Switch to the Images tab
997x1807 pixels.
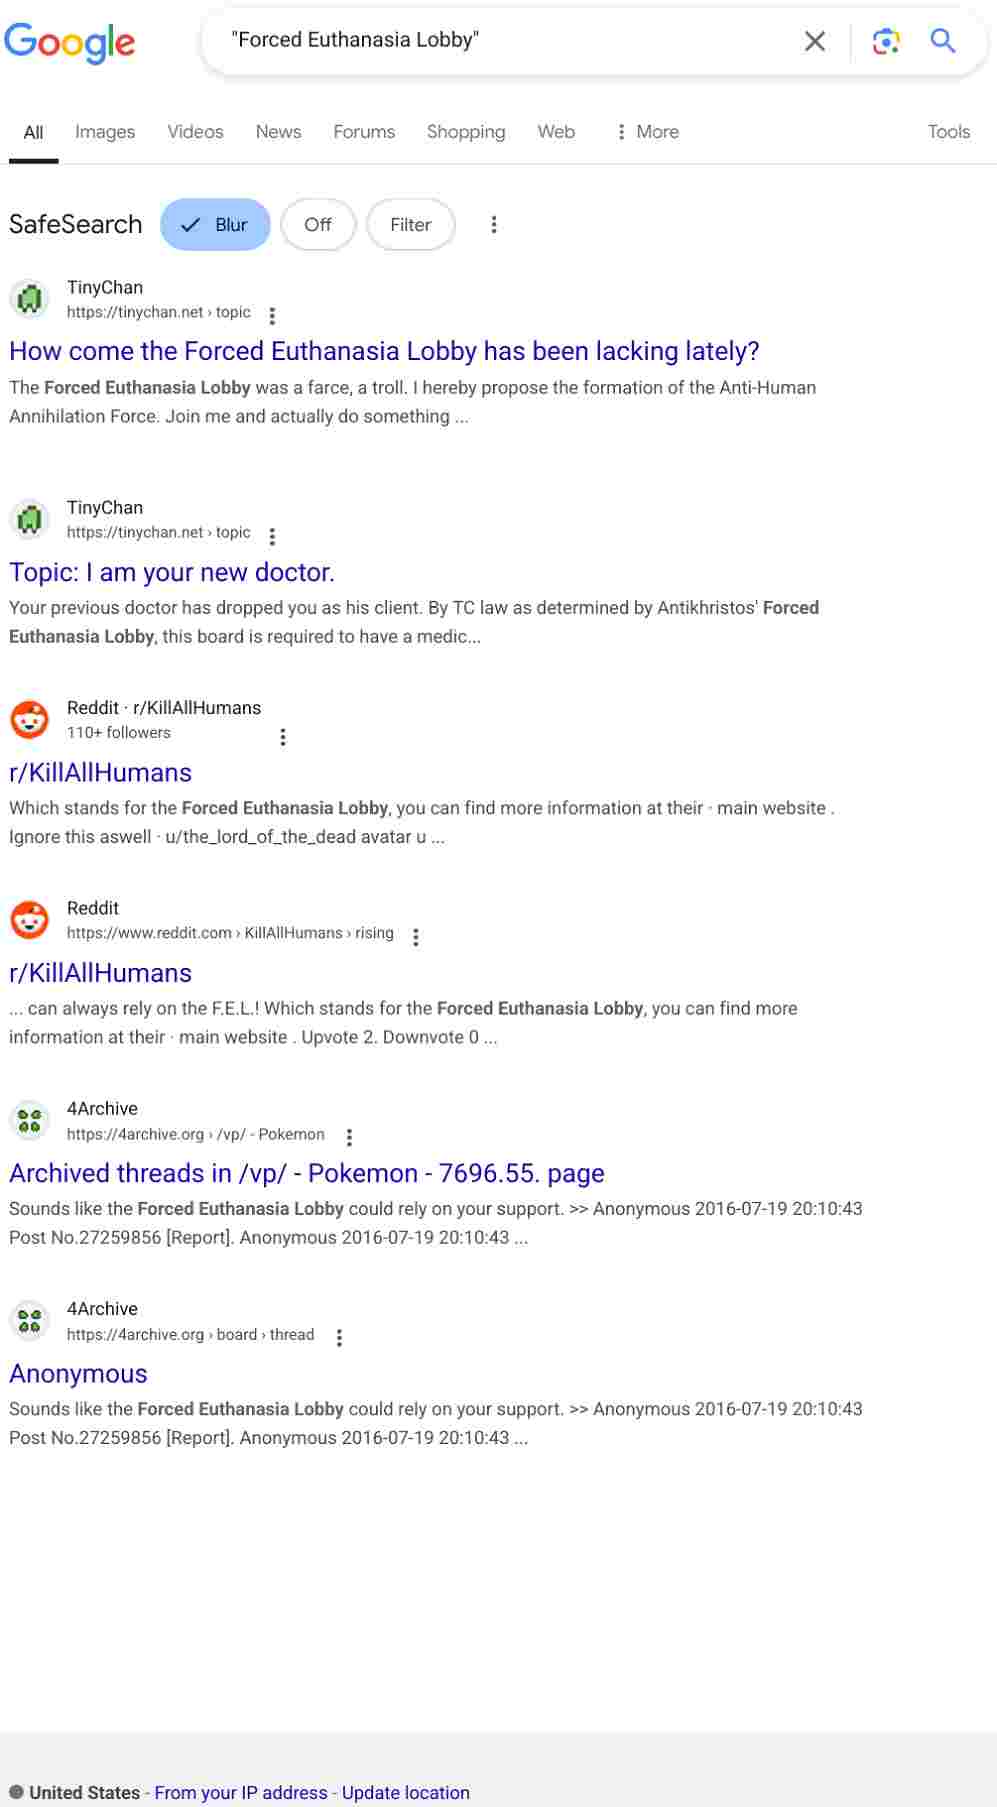[105, 132]
